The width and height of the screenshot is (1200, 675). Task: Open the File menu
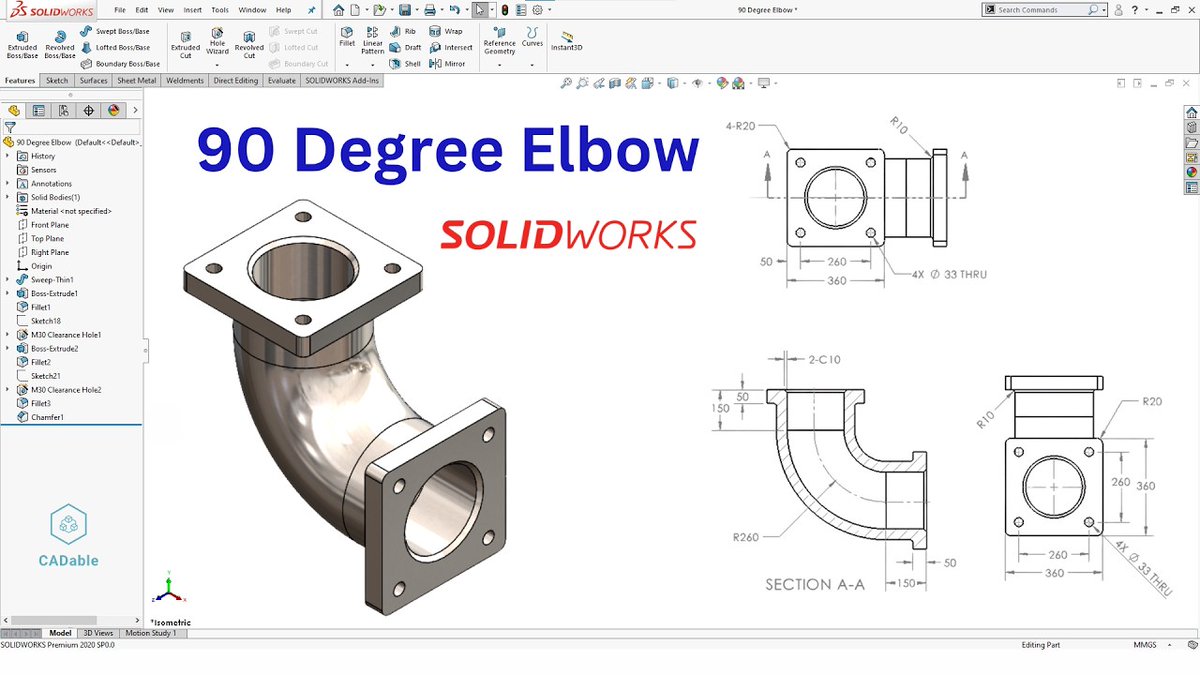(119, 10)
